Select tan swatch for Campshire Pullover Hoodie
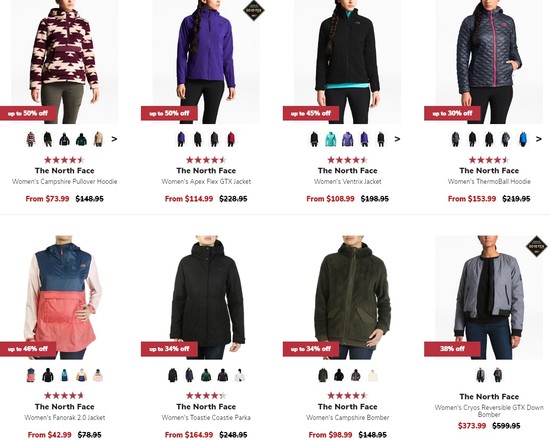550x440 pixels. [x=98, y=139]
